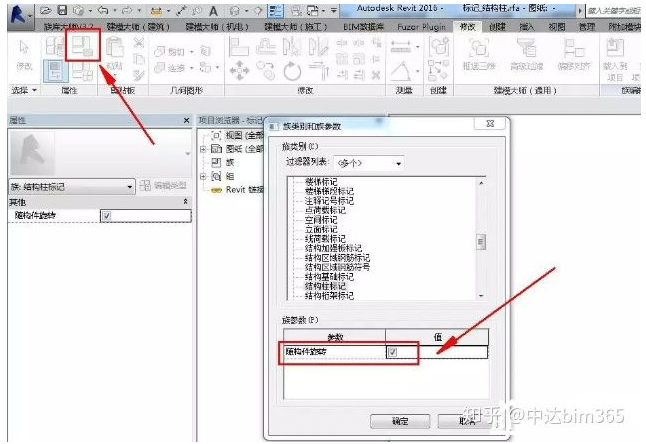646x444 pixels.
Task: Toggle 随构件旋转 checkbox in dialog
Action: (393, 353)
